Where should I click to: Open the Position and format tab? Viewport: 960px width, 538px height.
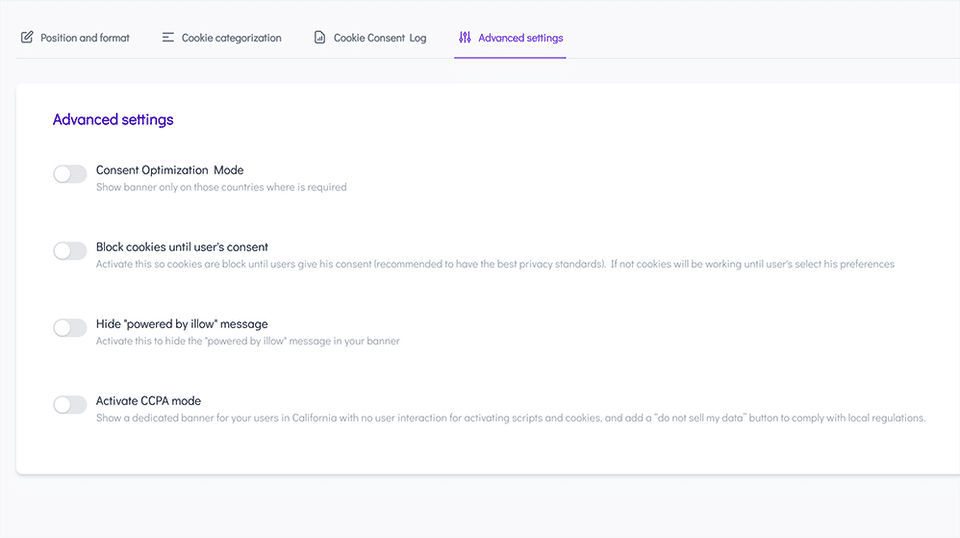pos(85,38)
